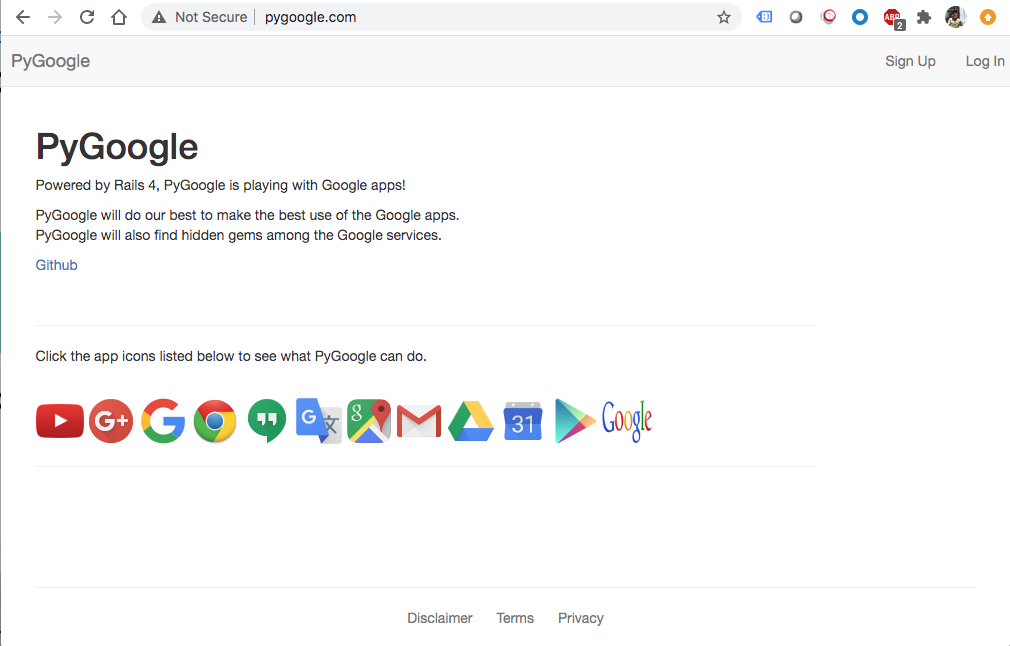This screenshot has width=1010, height=646.
Task: Click the 'Click the app icons' sentence
Action: (x=231, y=356)
